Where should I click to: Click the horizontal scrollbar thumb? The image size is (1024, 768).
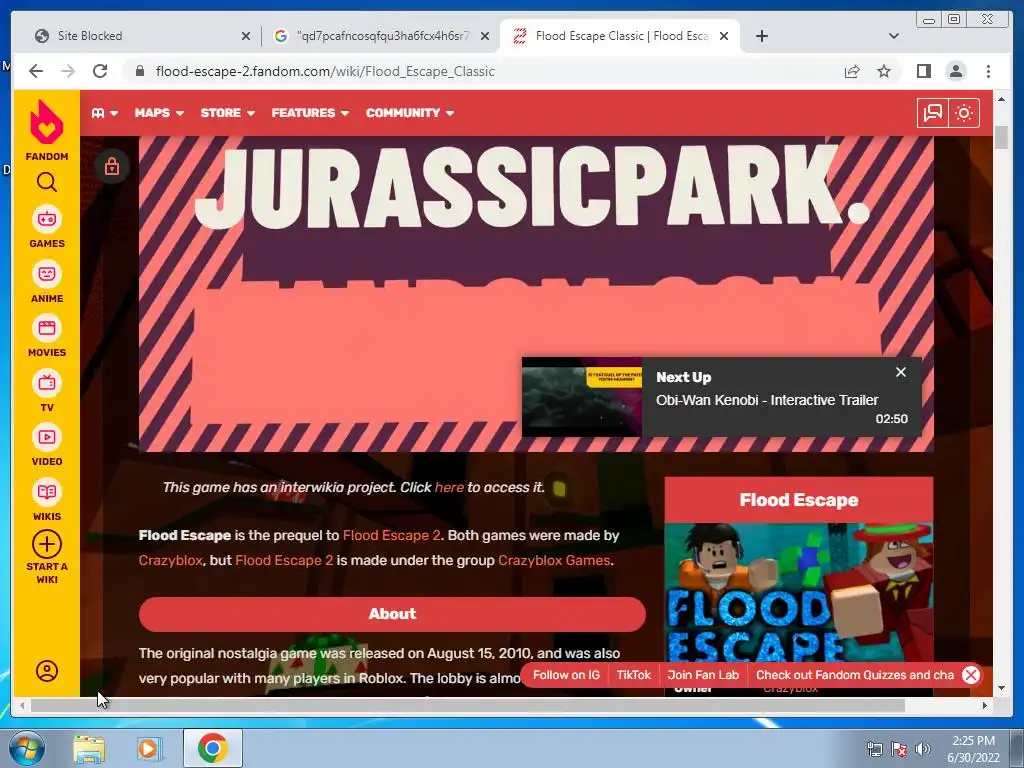(x=468, y=705)
